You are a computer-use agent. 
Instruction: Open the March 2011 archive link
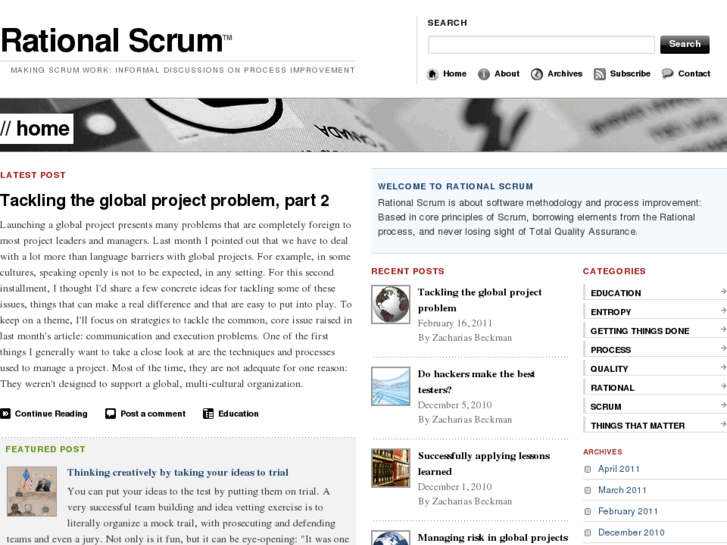(x=622, y=490)
